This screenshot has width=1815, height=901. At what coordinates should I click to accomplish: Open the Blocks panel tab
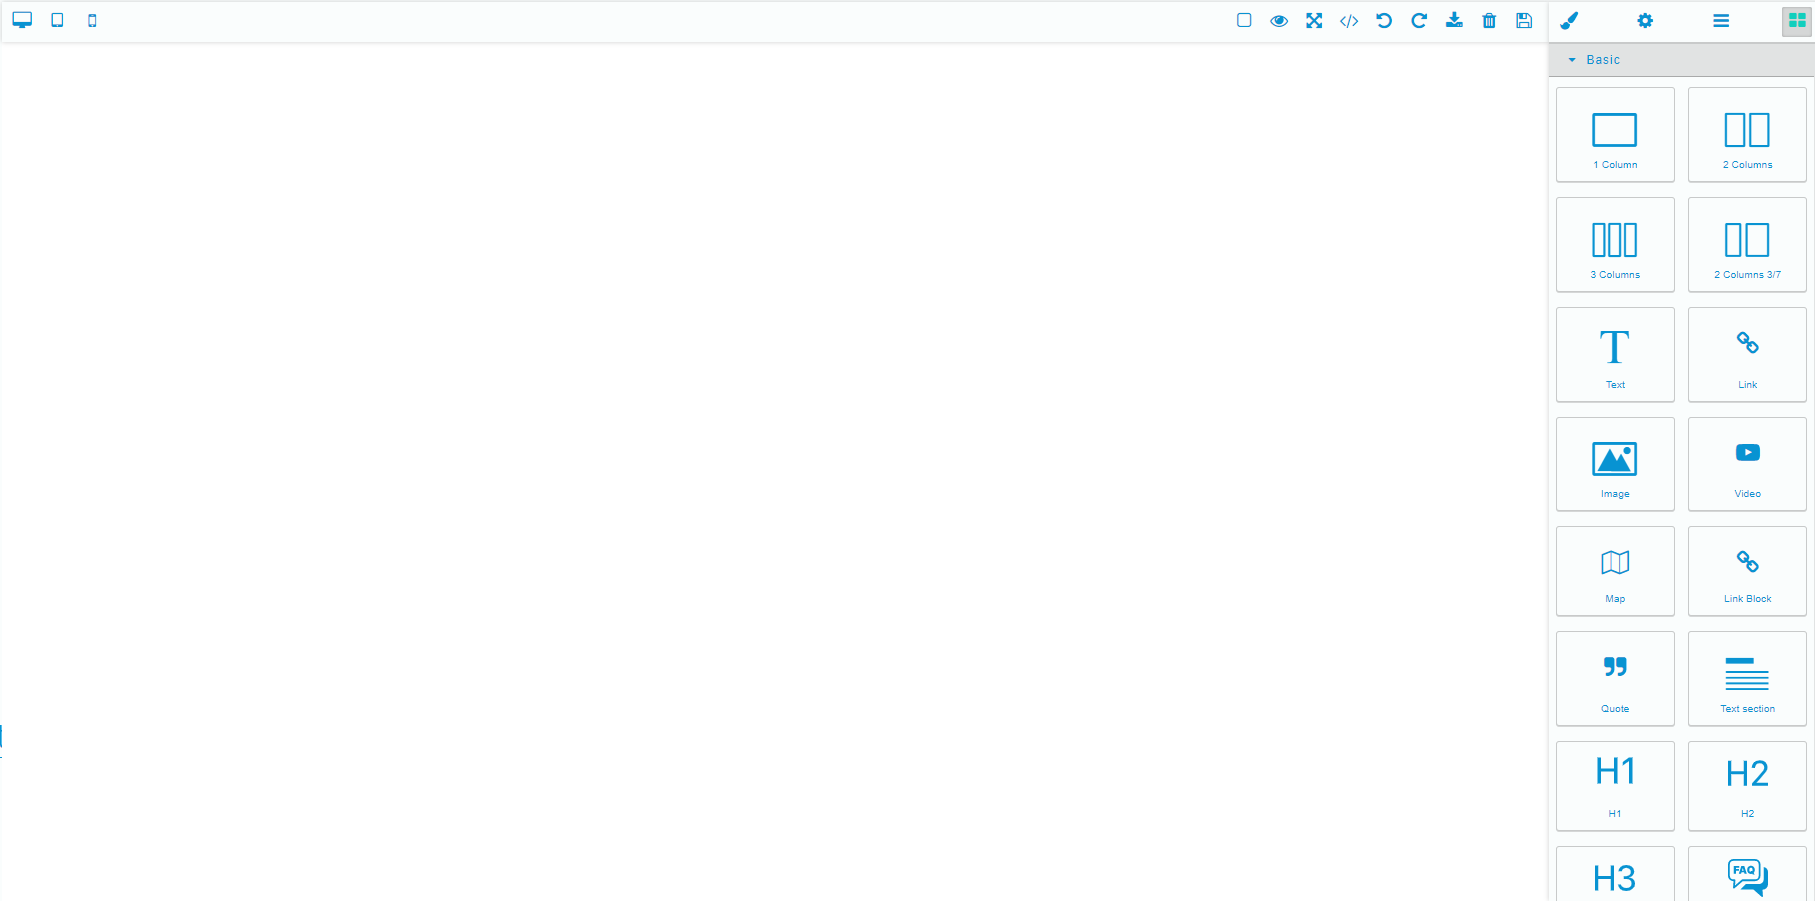[1796, 20]
